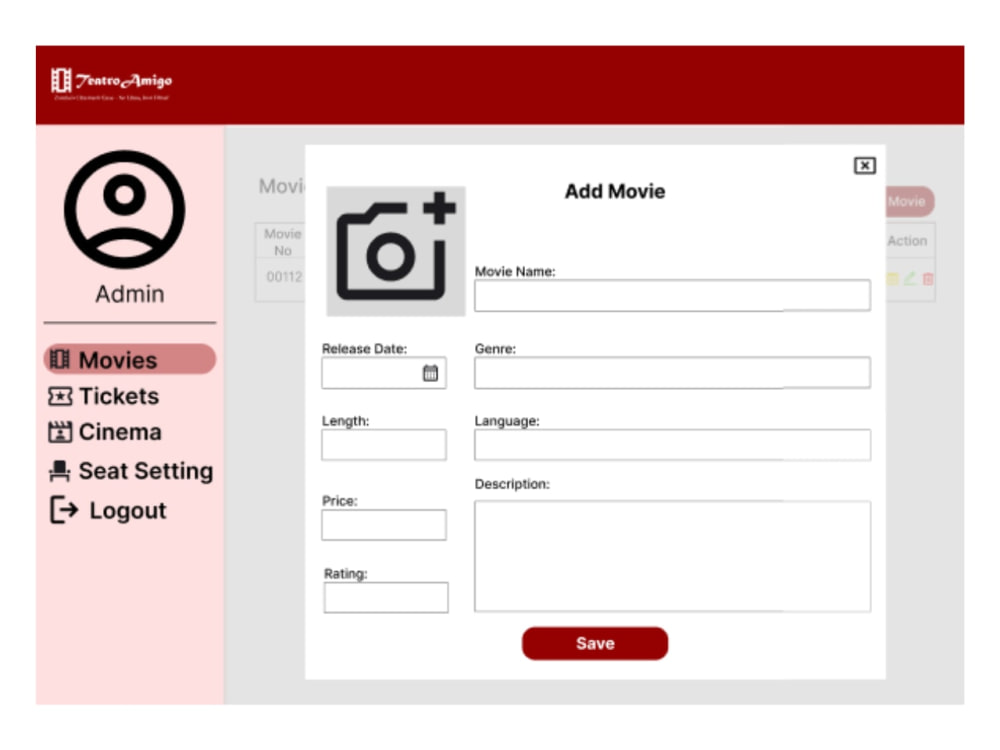Click the dimmed yellow view icon in Action column
This screenshot has width=1000, height=750.
coord(892,279)
